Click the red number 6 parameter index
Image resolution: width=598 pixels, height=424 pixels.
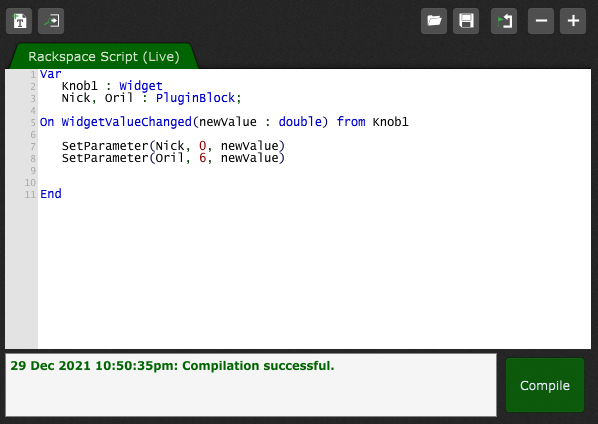pos(202,158)
